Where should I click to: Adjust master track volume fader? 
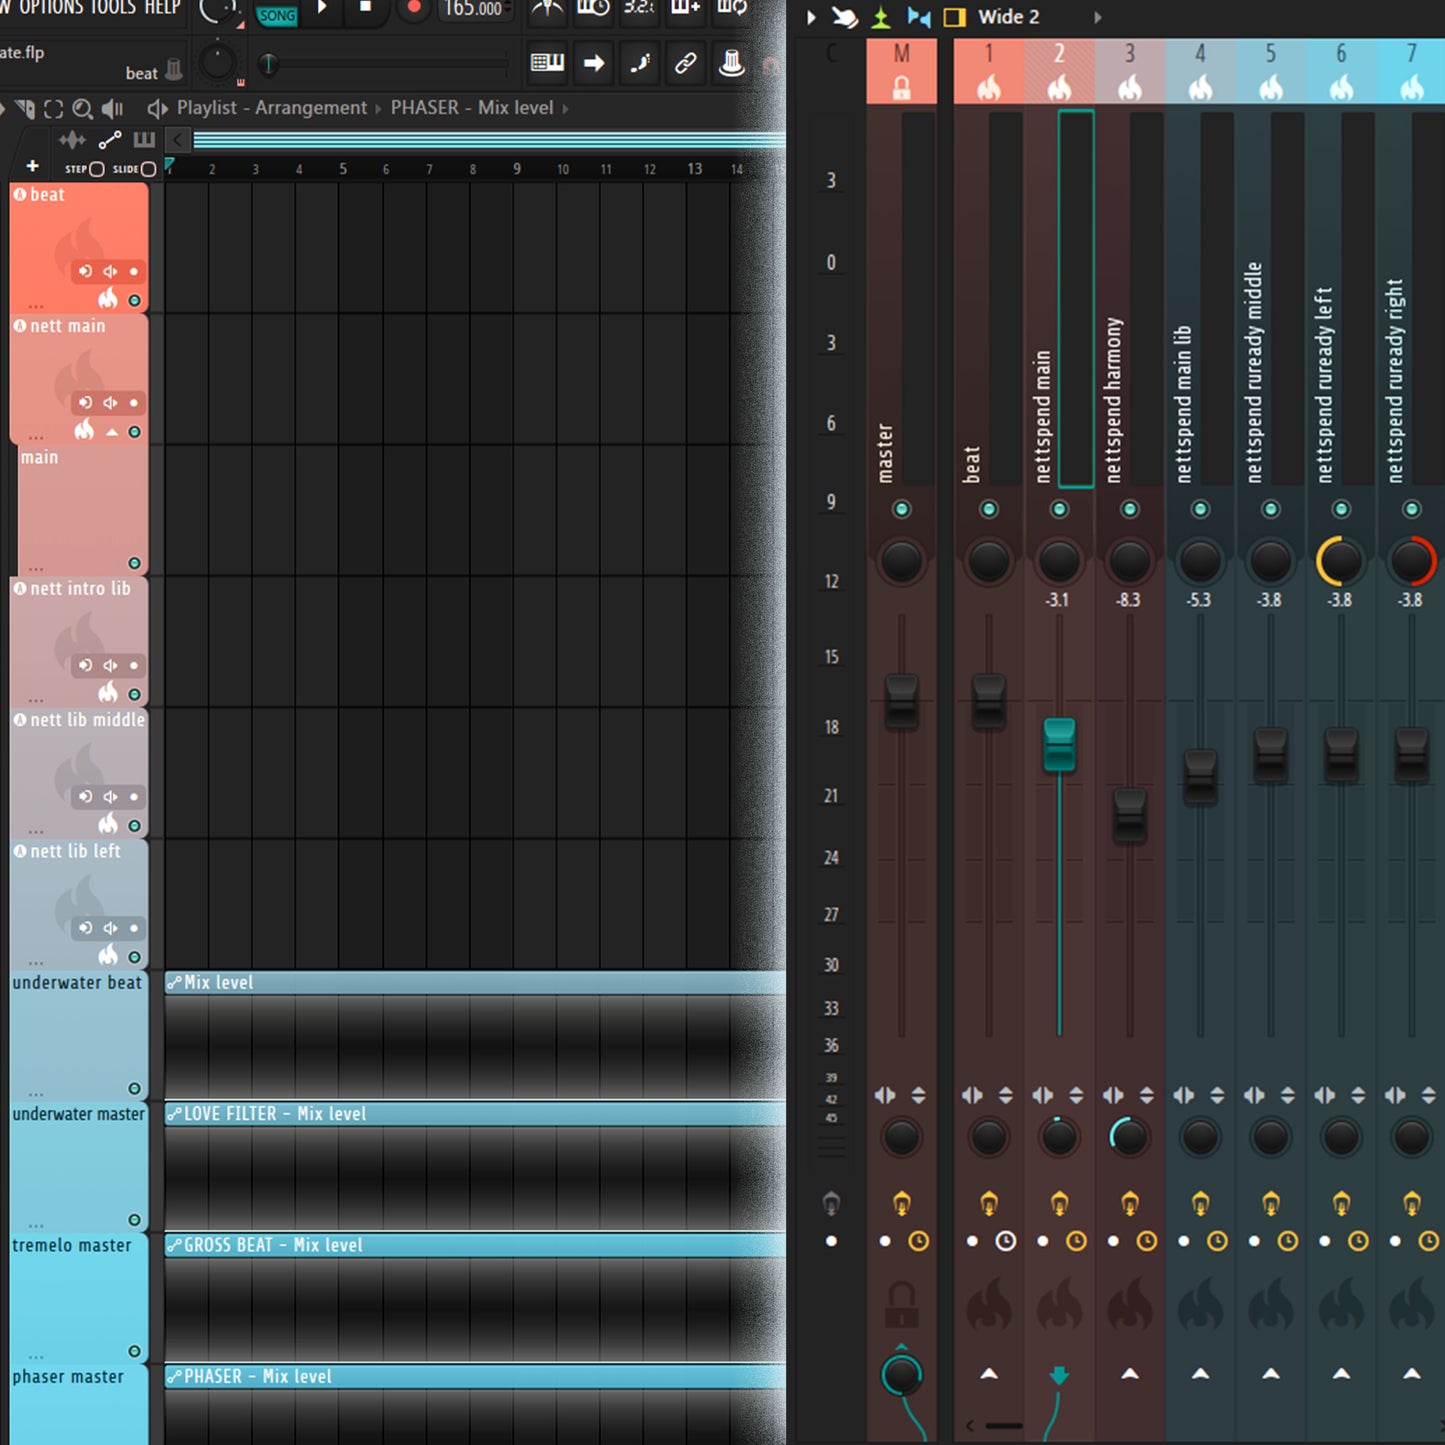902,700
